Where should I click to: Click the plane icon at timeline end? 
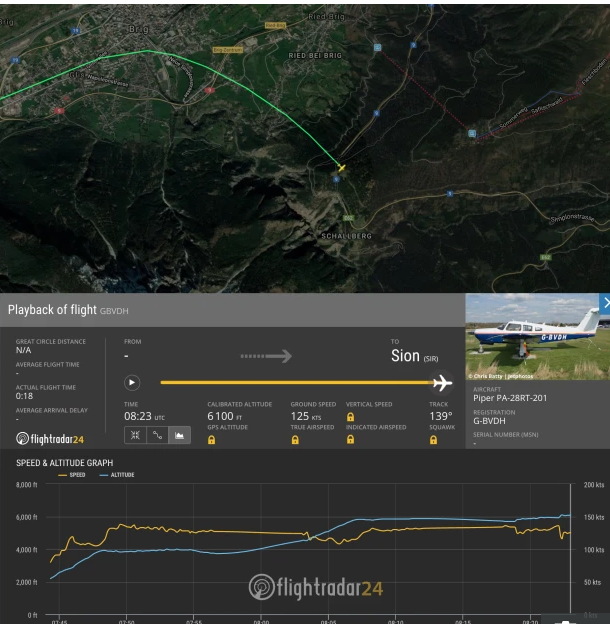coord(440,382)
